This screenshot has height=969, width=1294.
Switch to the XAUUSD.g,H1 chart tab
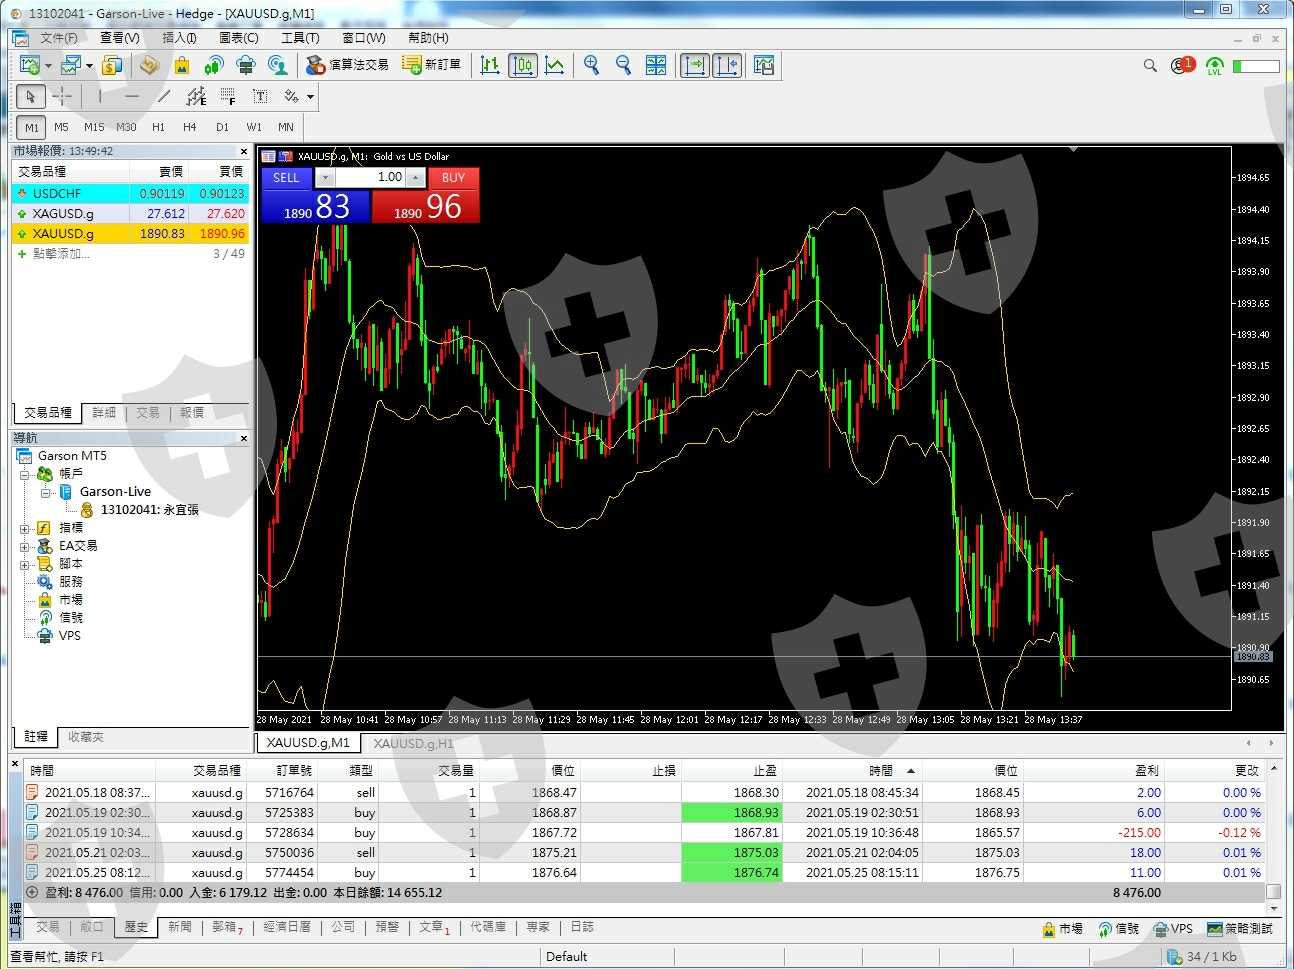click(x=413, y=743)
